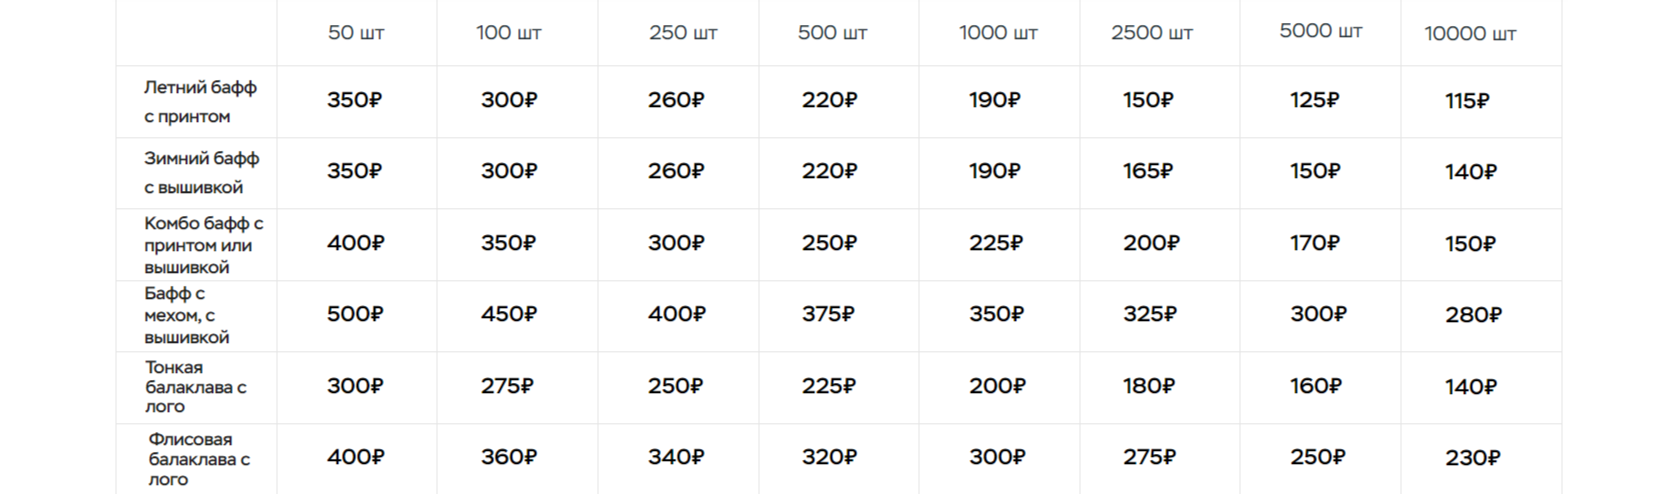Viewport: 1669px width, 494px height.
Task: Select the "10000 шт" column header
Action: tap(1470, 34)
